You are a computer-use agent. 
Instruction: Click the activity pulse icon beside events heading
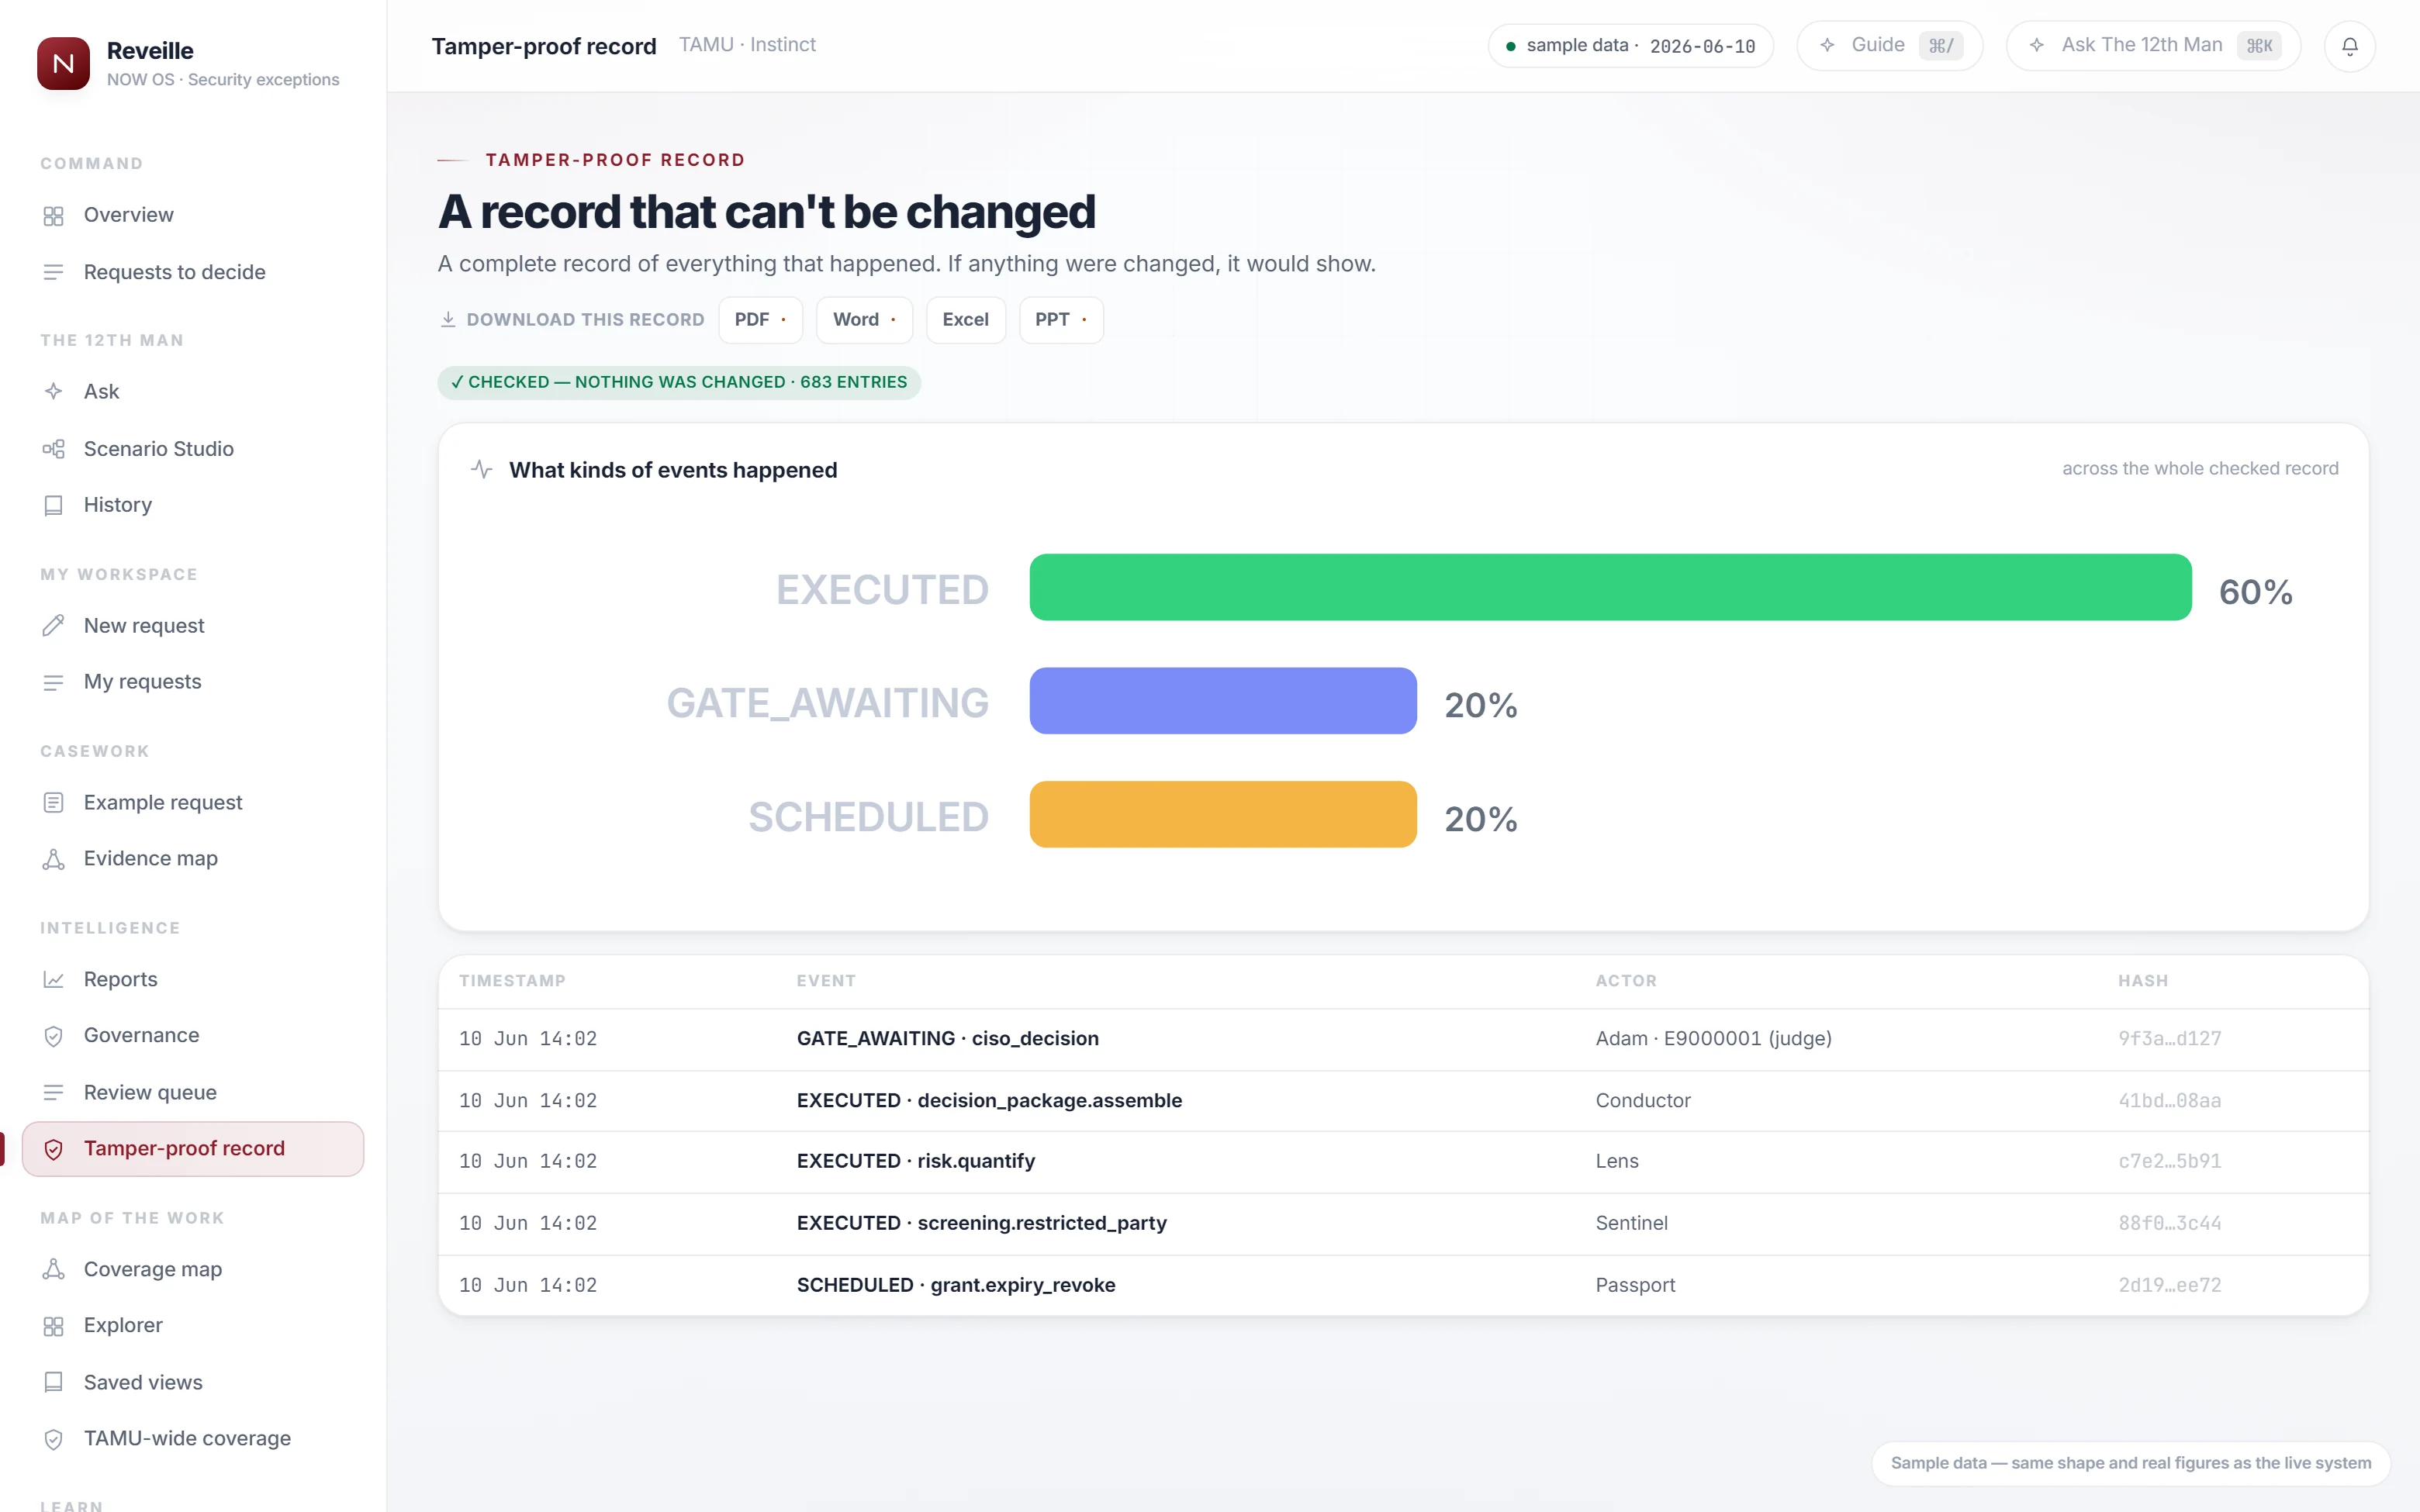point(482,469)
